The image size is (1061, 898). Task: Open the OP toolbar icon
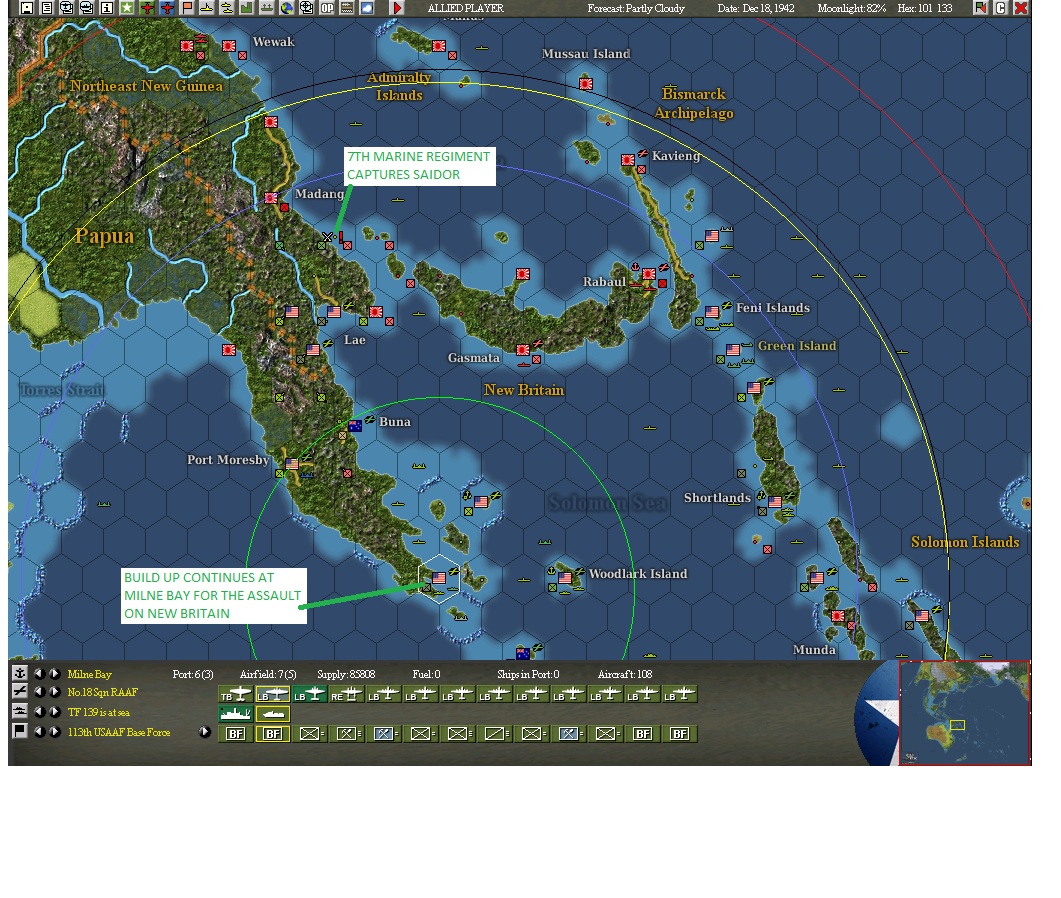click(x=327, y=8)
